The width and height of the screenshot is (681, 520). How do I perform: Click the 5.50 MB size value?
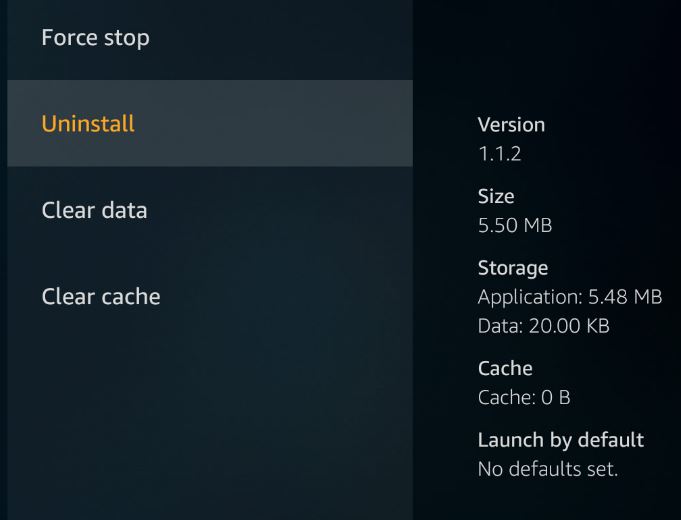coord(514,226)
